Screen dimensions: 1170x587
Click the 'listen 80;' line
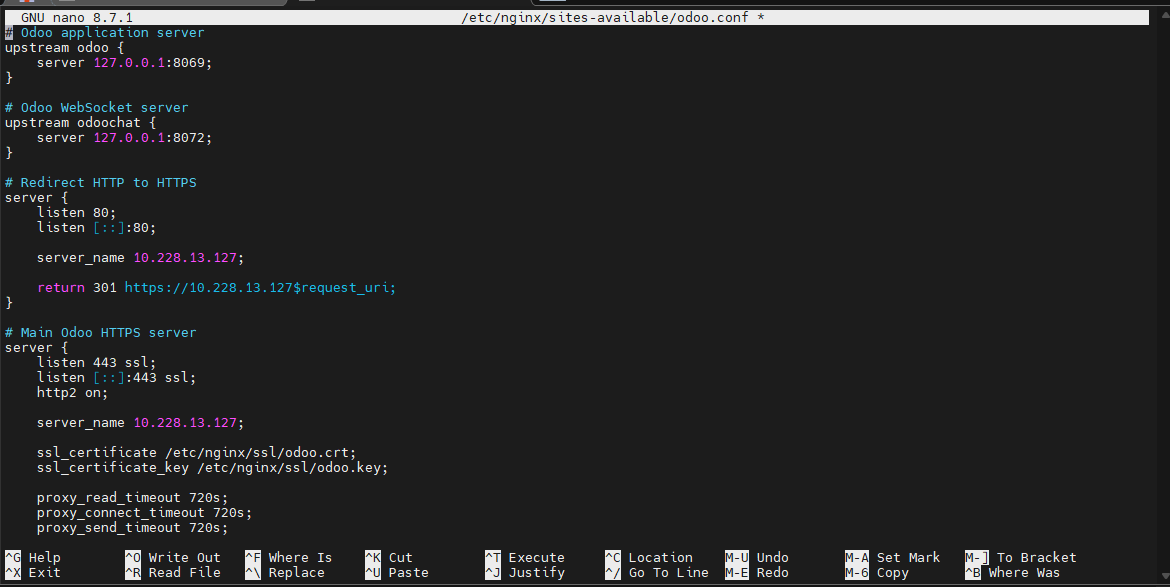(x=77, y=213)
